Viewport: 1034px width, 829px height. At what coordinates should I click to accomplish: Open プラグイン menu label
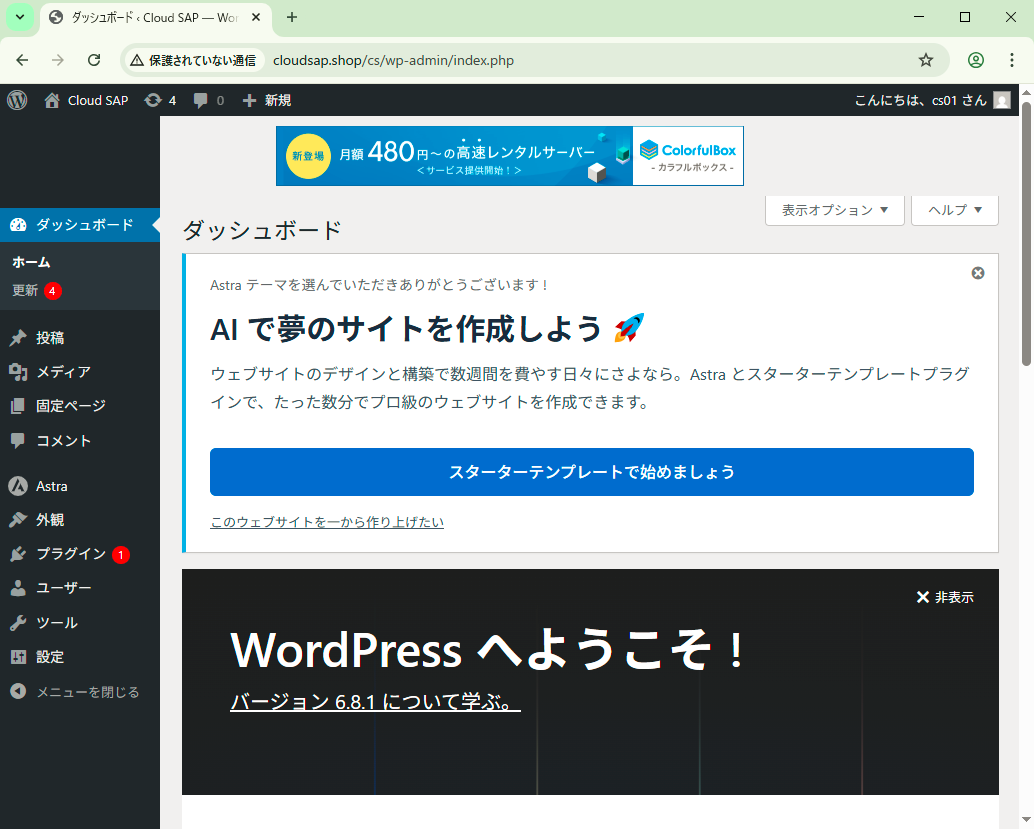71,554
